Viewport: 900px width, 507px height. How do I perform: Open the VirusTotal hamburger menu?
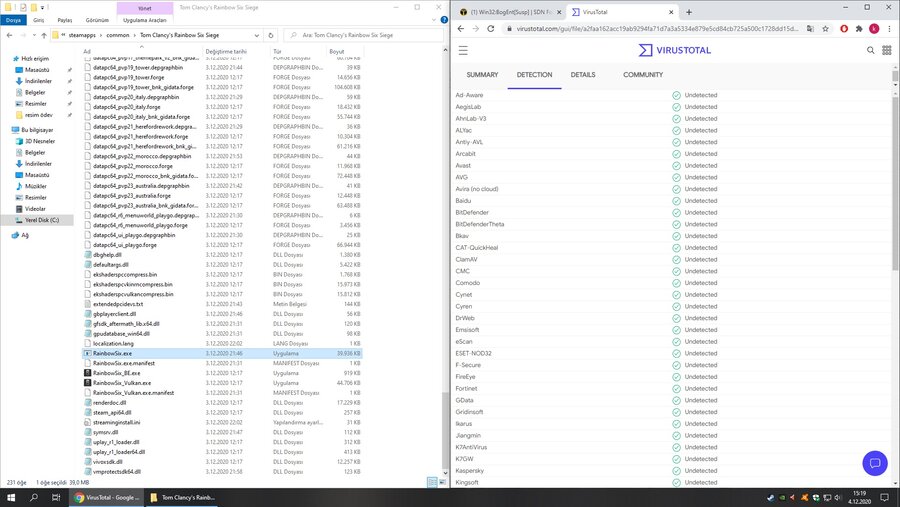click(463, 51)
